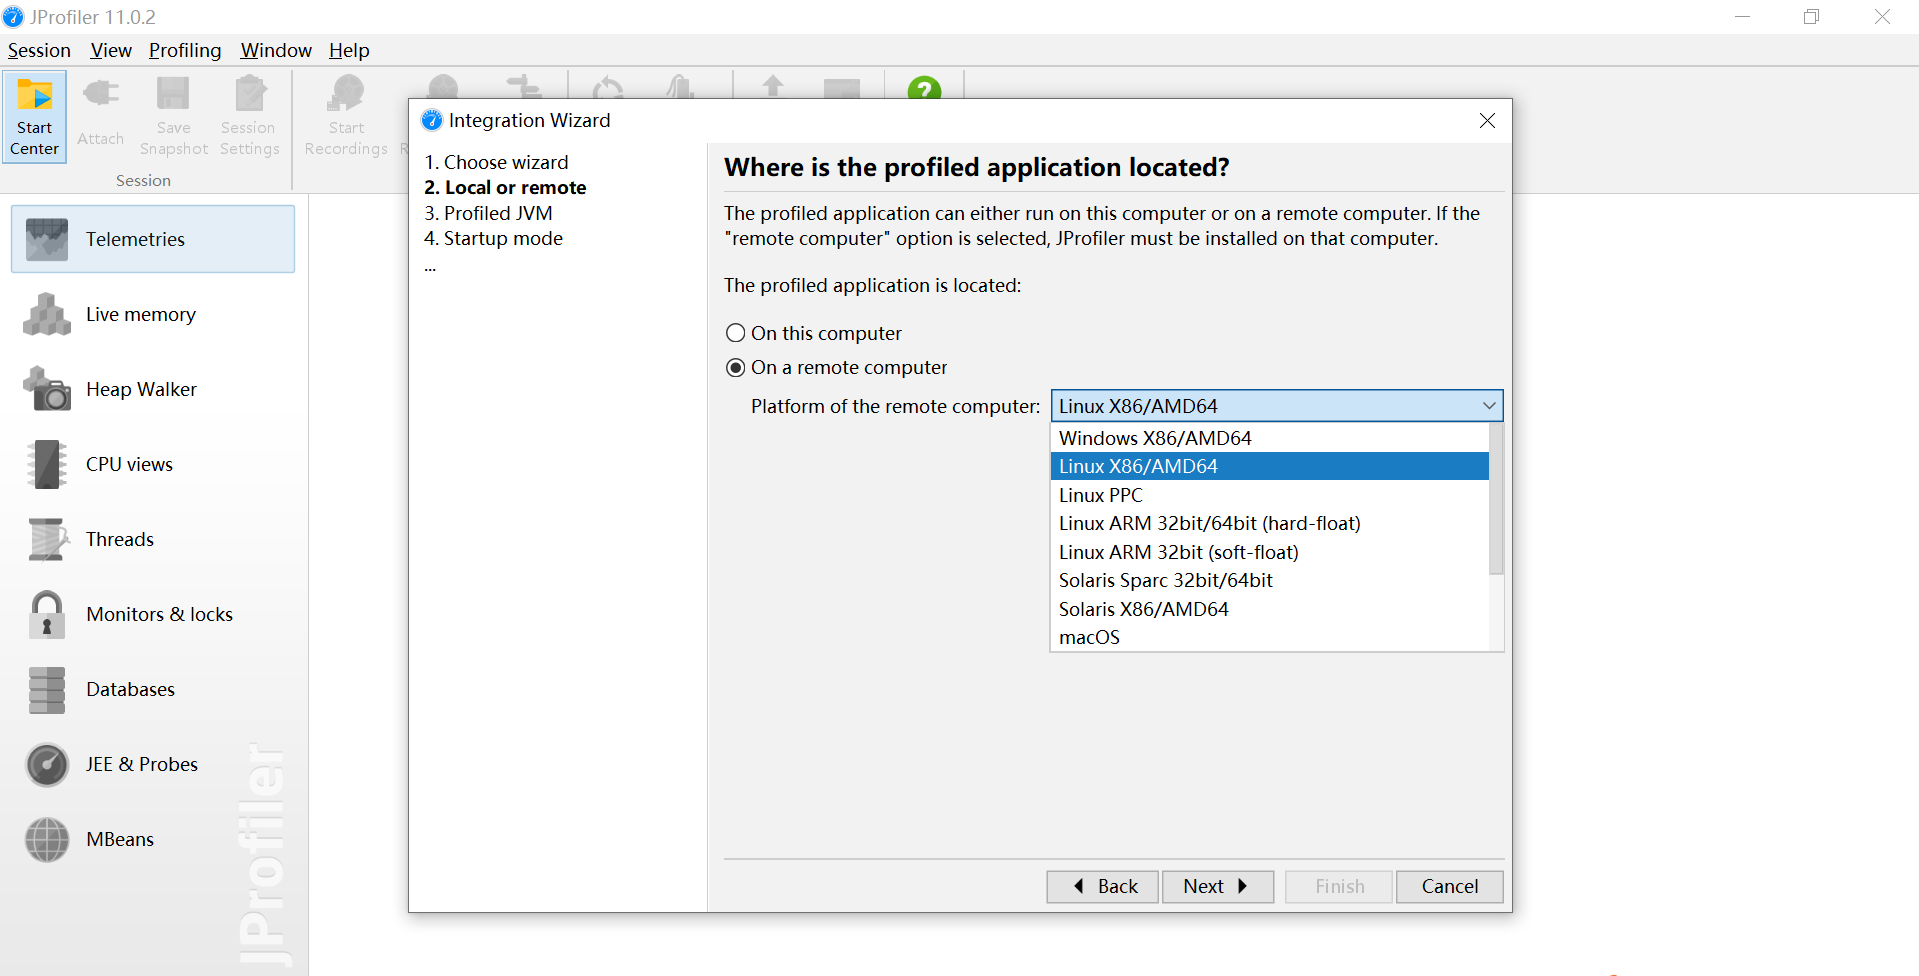Click Save Snapshot toolbar icon

(x=173, y=117)
